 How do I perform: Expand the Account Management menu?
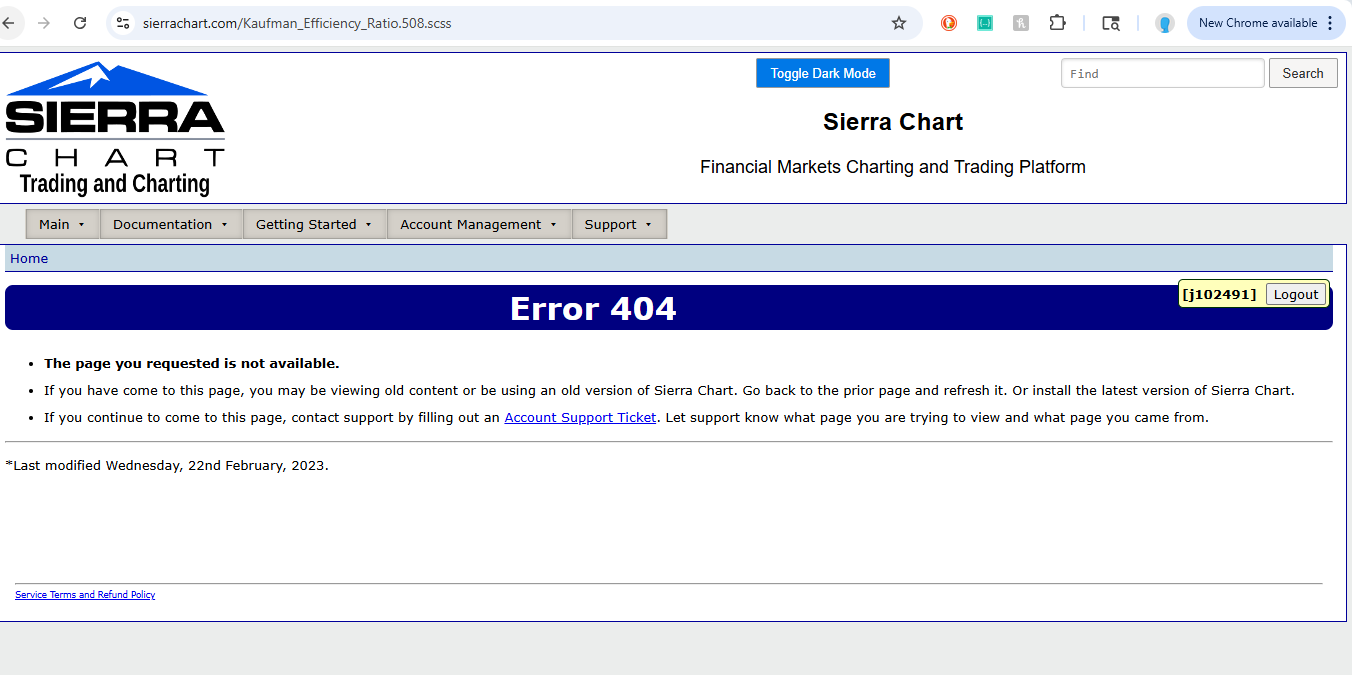479,224
